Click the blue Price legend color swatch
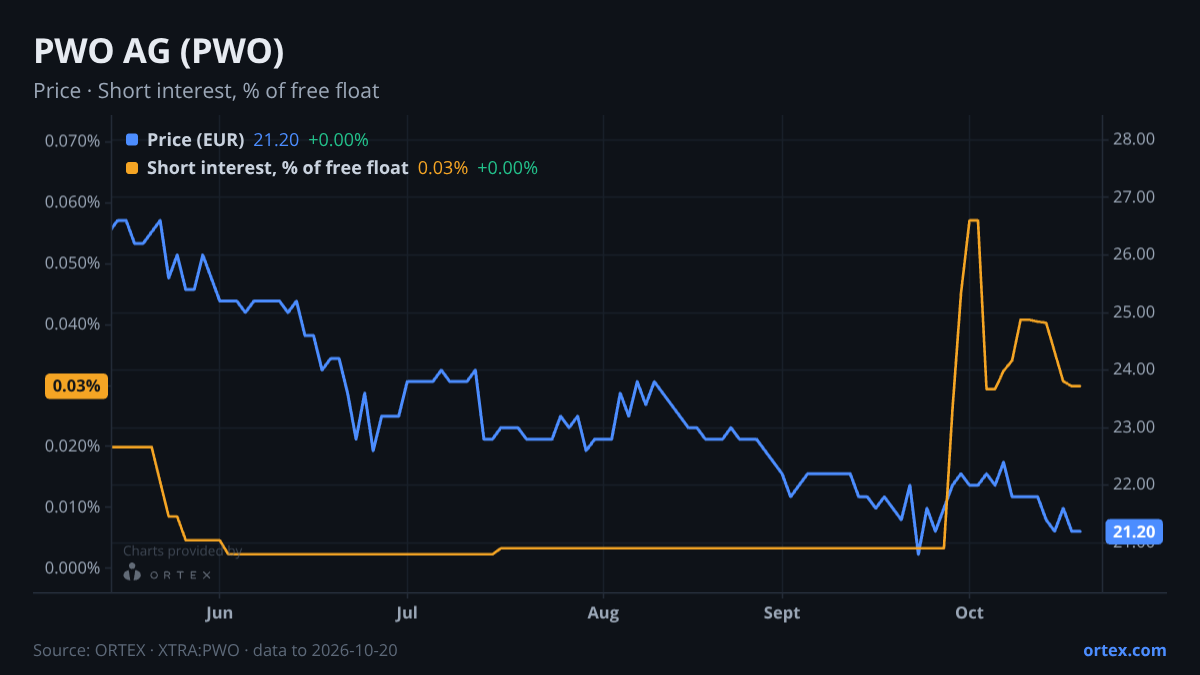This screenshot has height=675, width=1200. point(132,140)
